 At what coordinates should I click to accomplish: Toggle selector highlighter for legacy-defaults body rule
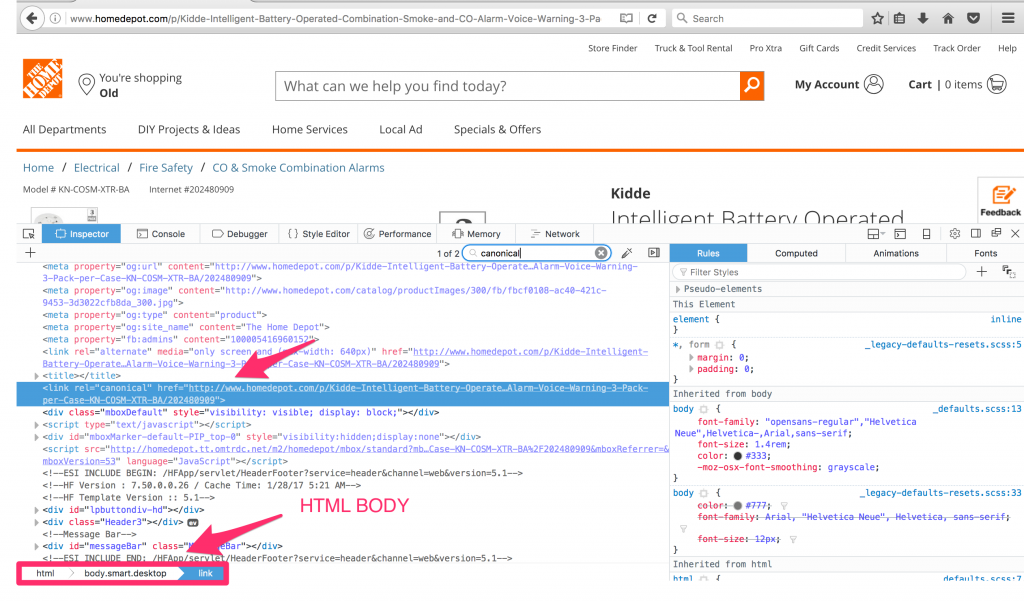pos(703,493)
